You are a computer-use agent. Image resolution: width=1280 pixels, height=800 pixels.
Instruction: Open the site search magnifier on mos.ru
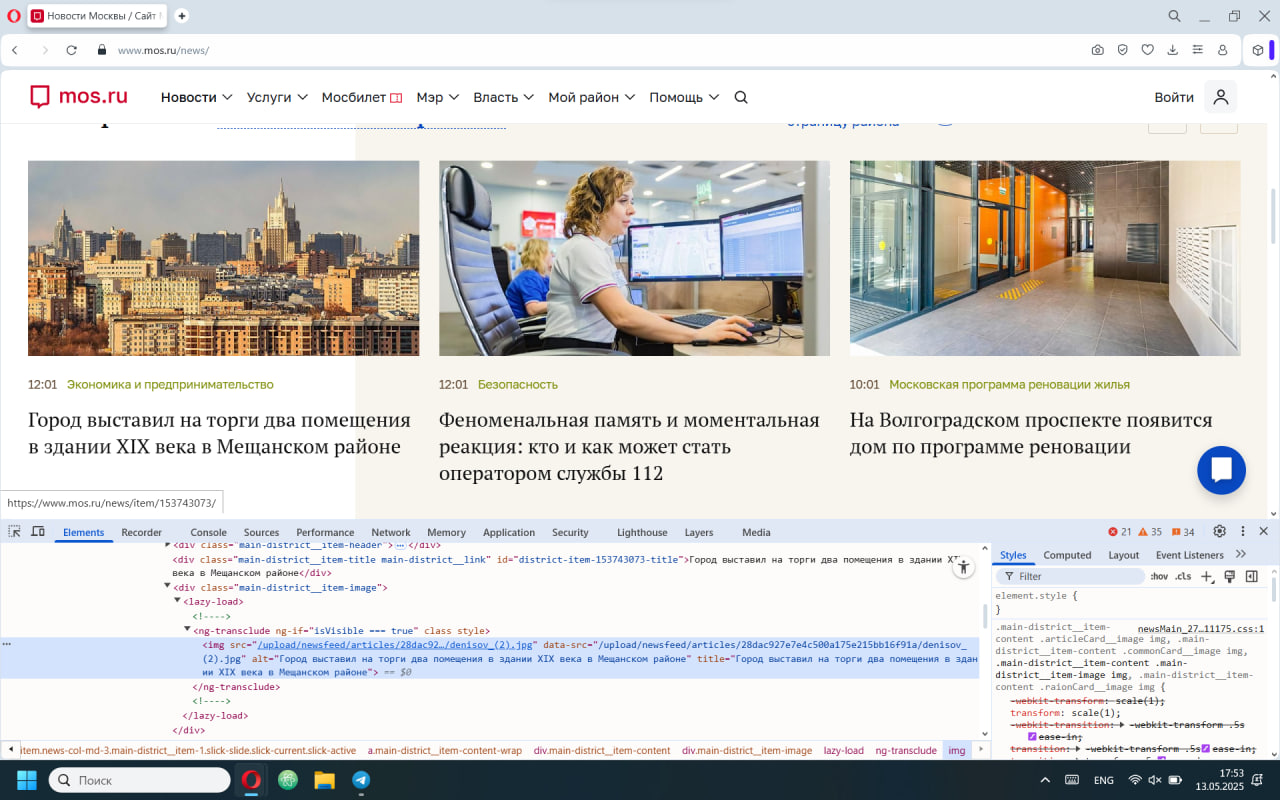pyautogui.click(x=740, y=97)
